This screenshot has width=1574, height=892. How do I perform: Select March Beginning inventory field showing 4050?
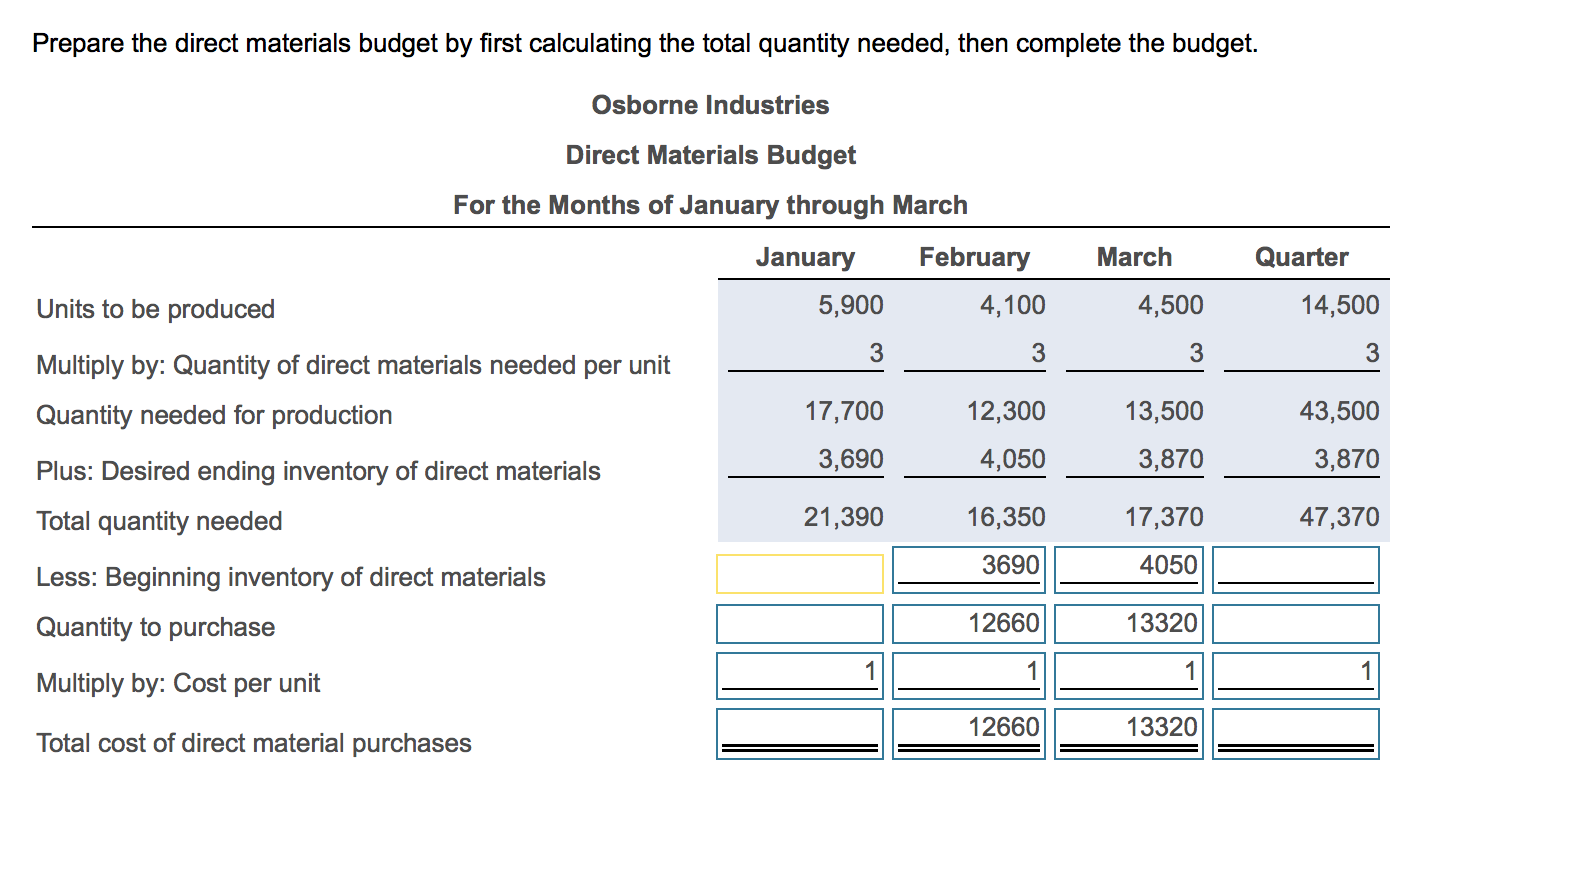1129,569
